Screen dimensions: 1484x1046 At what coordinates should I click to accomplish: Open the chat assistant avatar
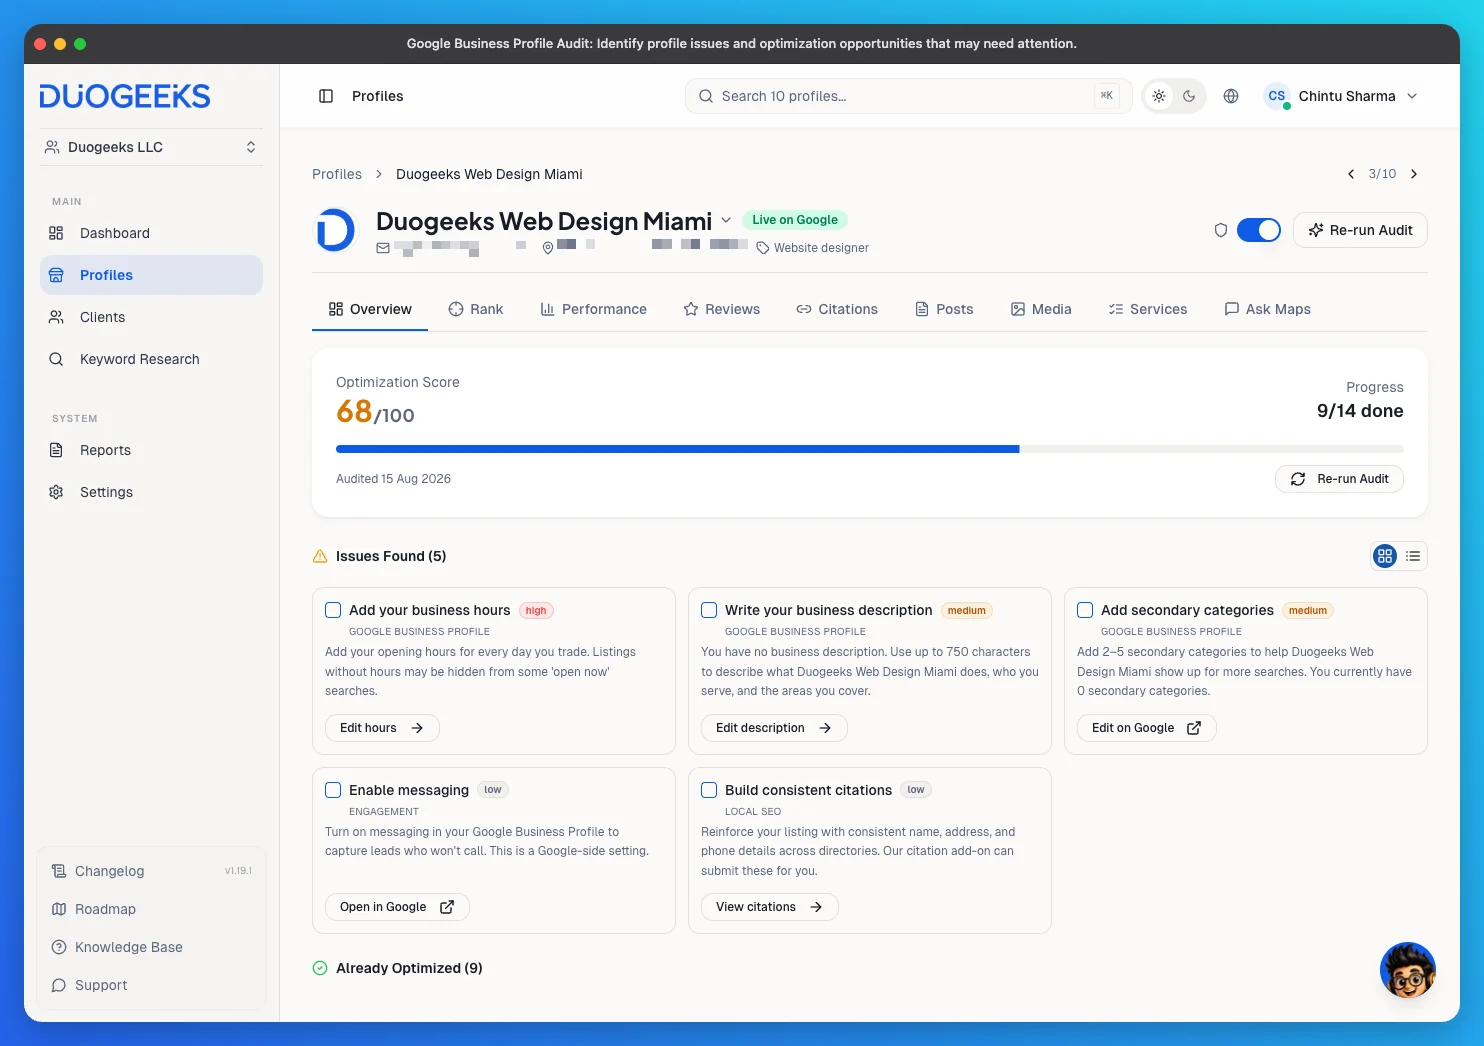click(1408, 970)
